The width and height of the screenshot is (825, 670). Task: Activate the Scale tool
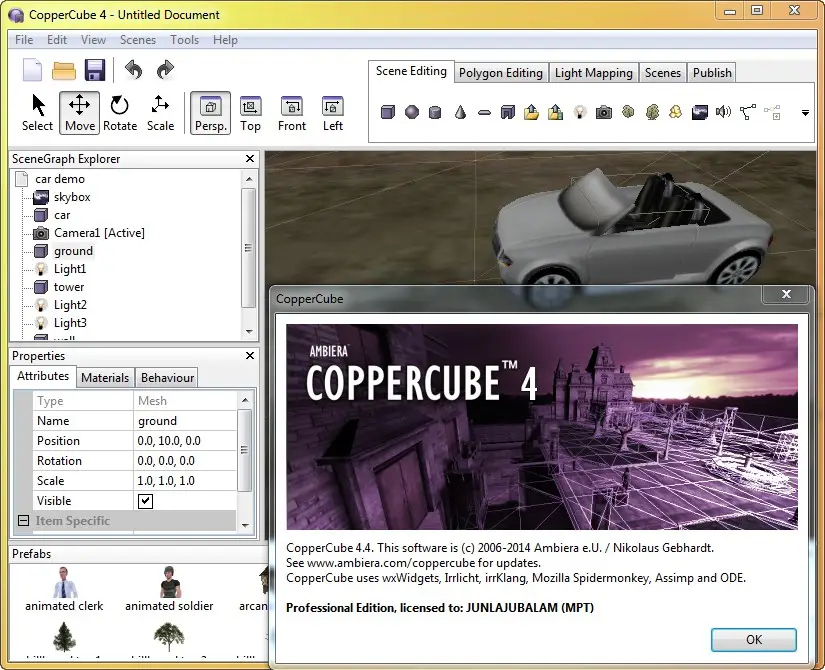click(x=160, y=113)
